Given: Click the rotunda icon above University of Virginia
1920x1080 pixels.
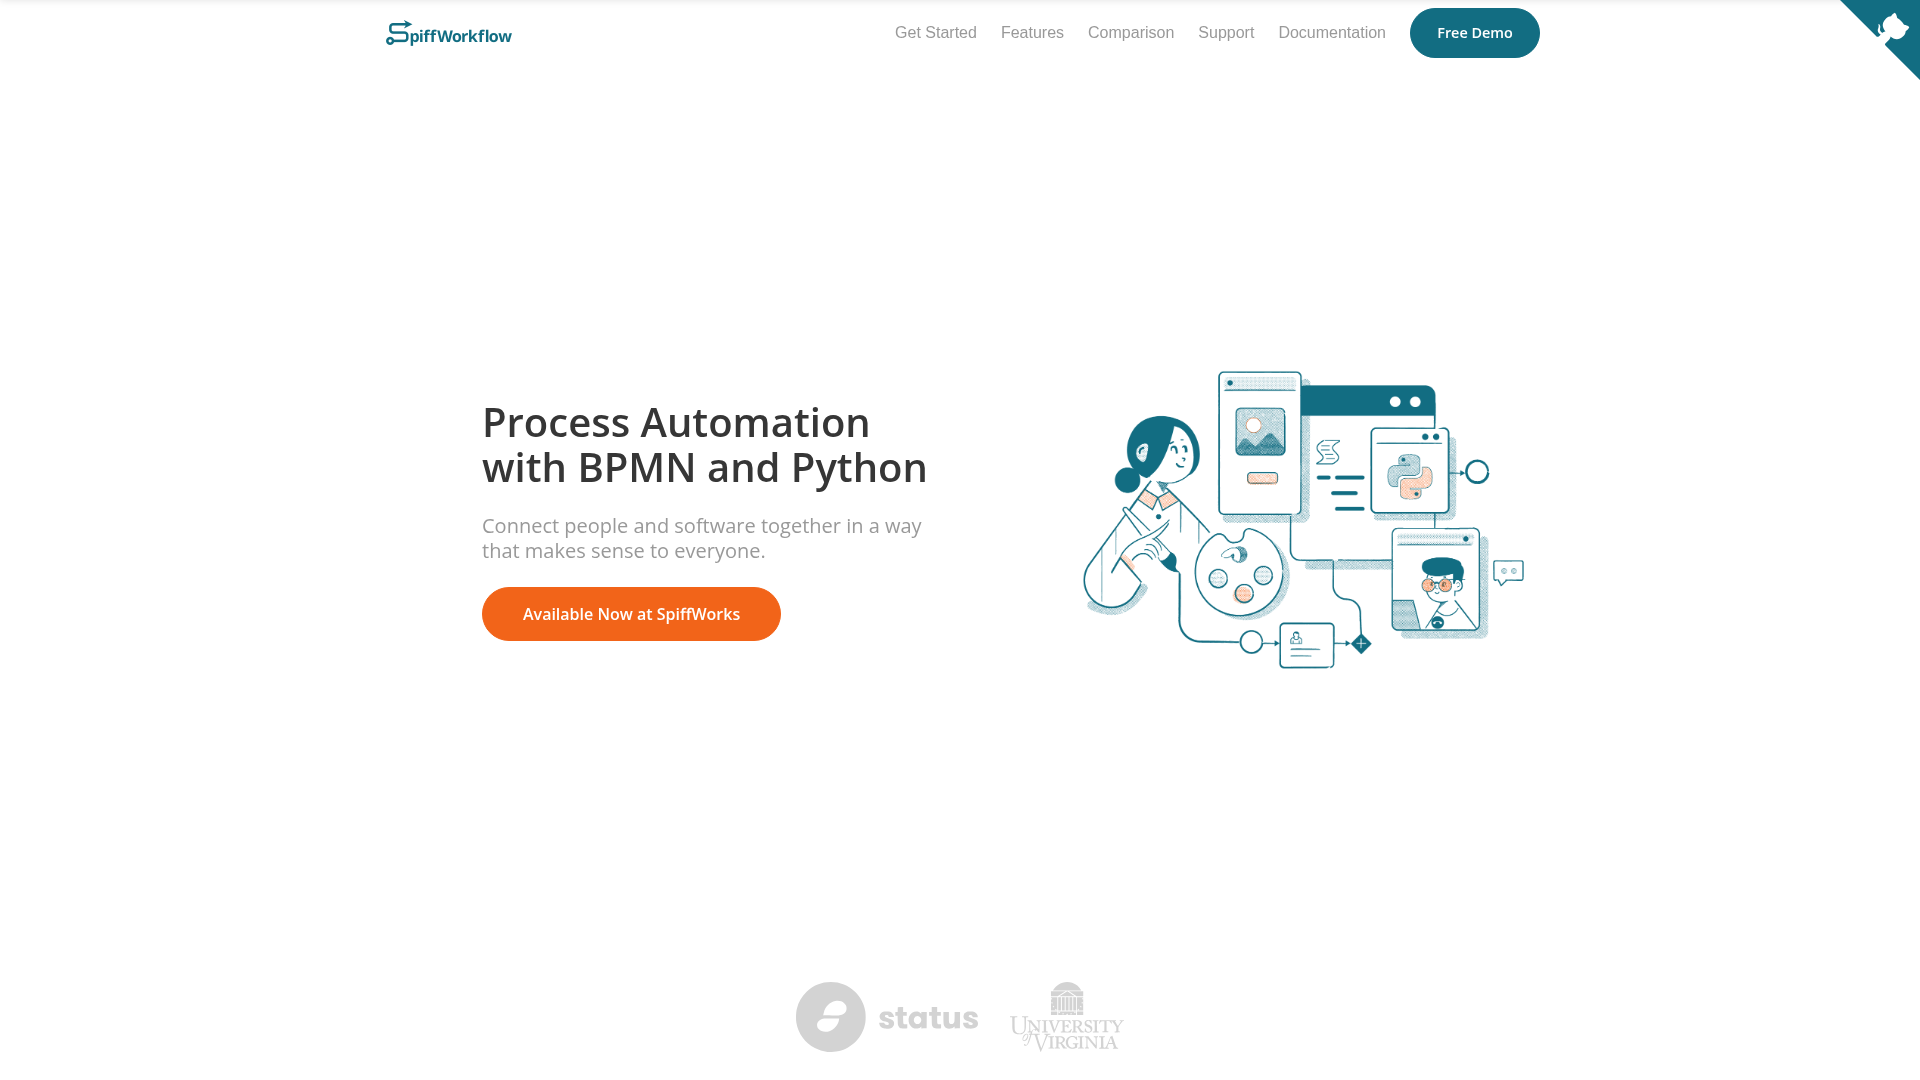Looking at the screenshot, I should tap(1066, 1000).
